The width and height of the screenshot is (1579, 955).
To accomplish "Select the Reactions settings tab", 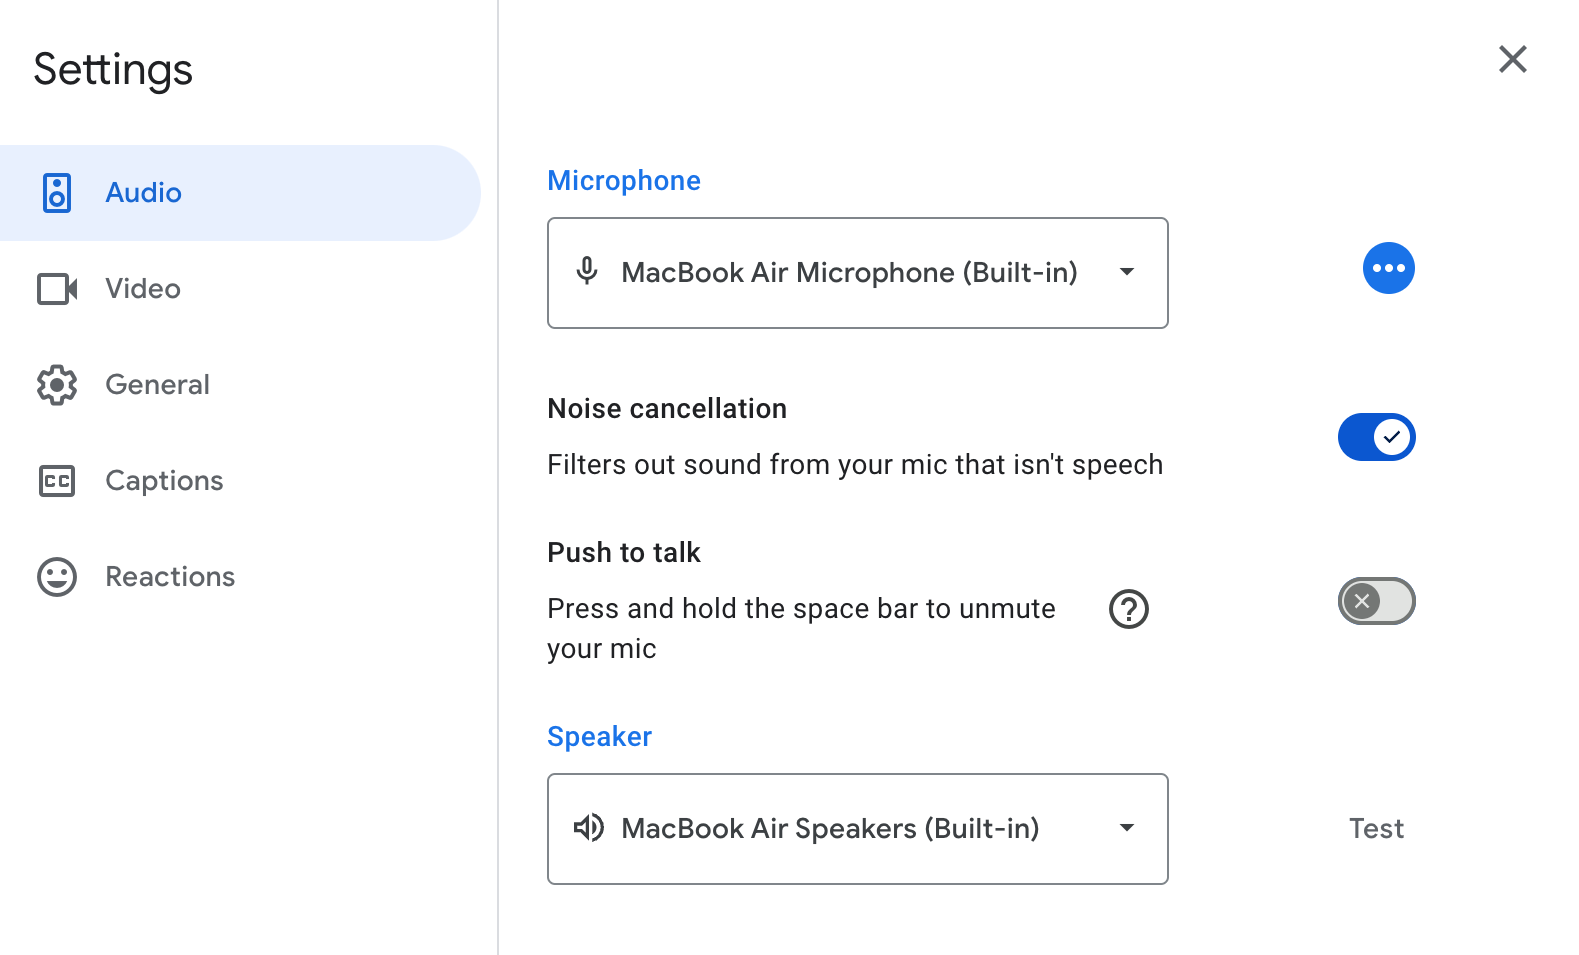I will coord(240,577).
